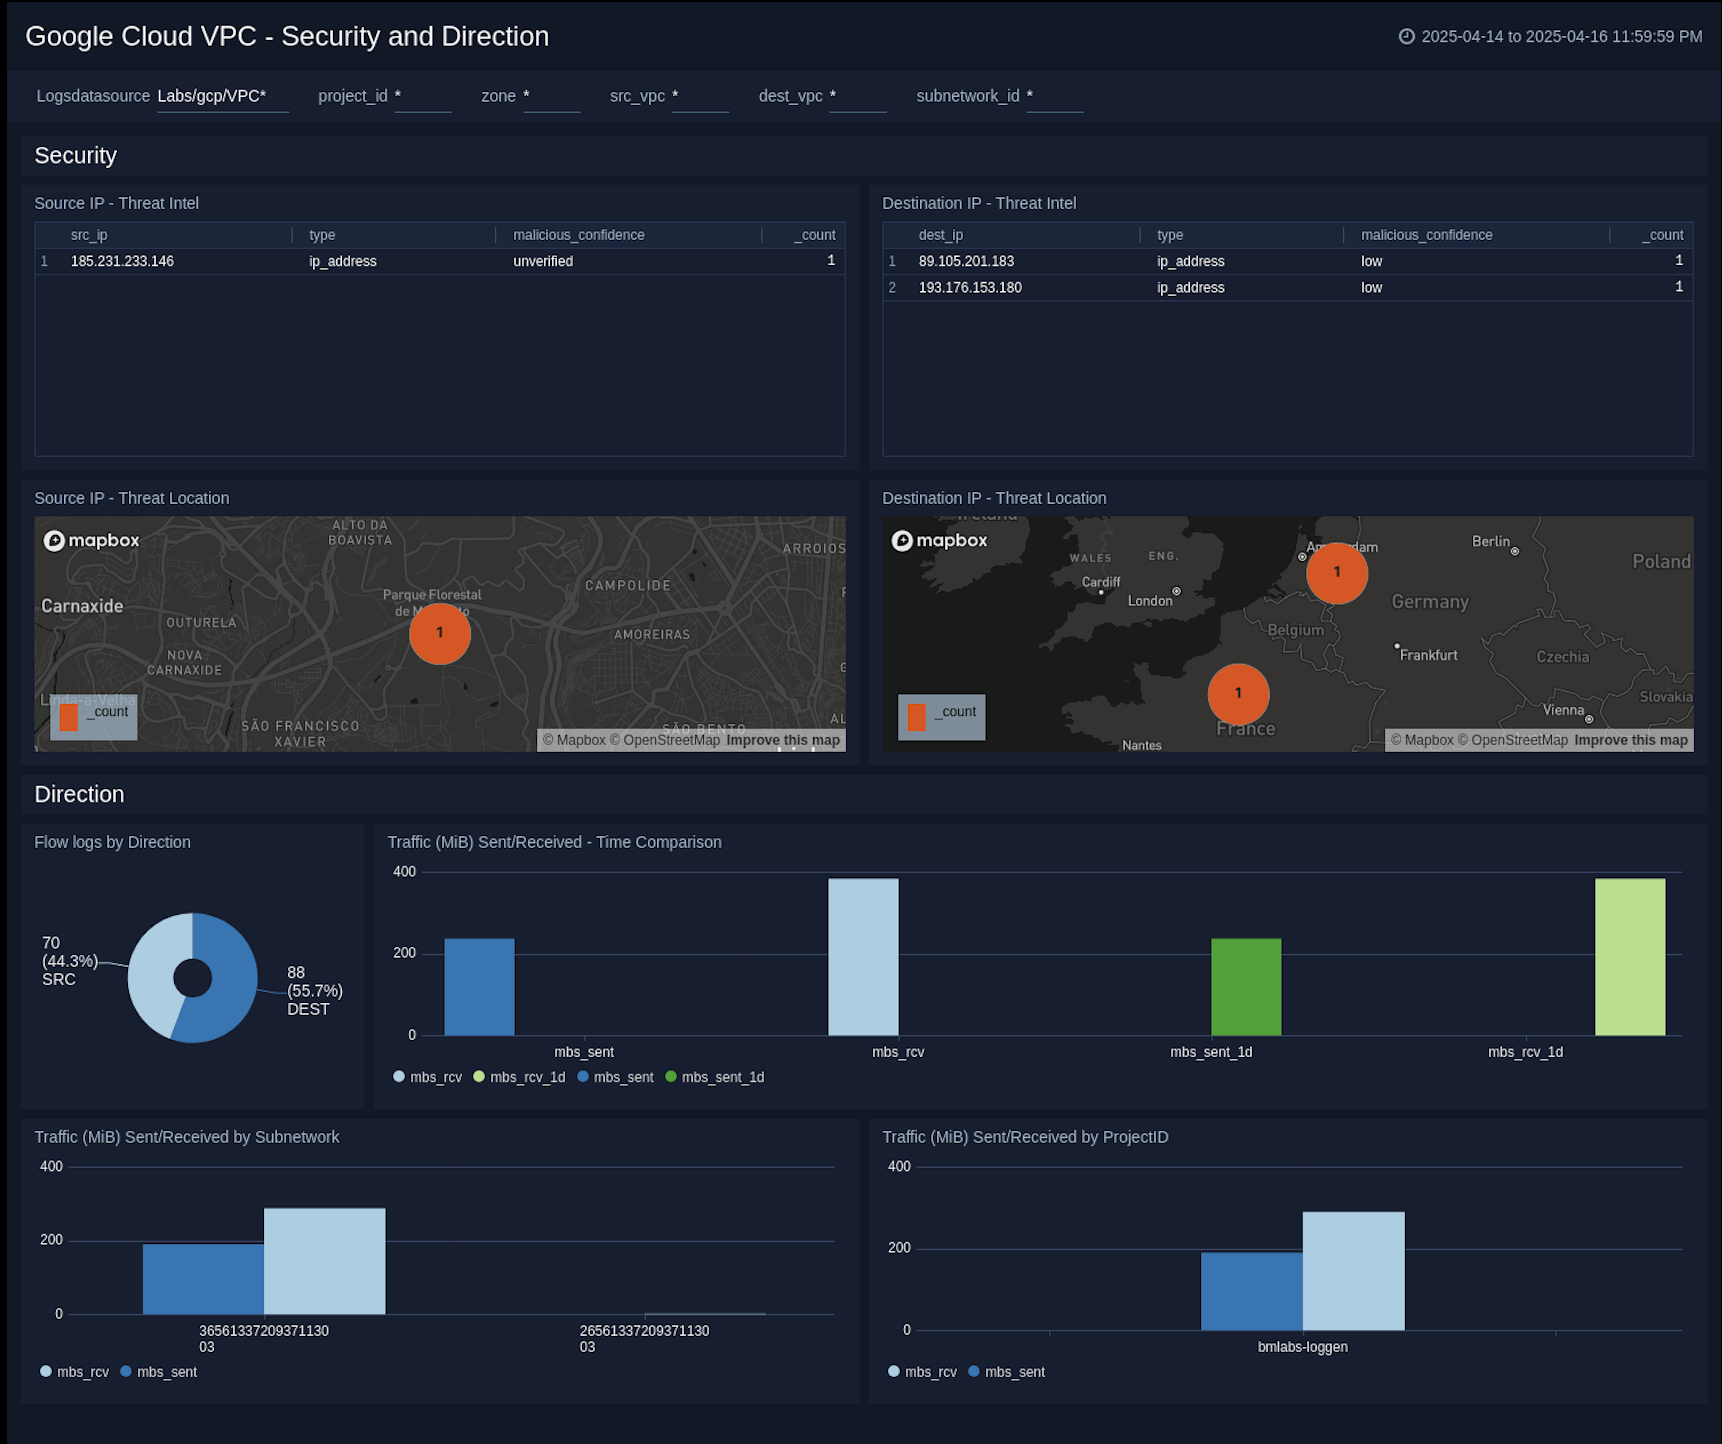Select the orange cluster marker on Source map
This screenshot has height=1444, width=1722.
(x=439, y=634)
